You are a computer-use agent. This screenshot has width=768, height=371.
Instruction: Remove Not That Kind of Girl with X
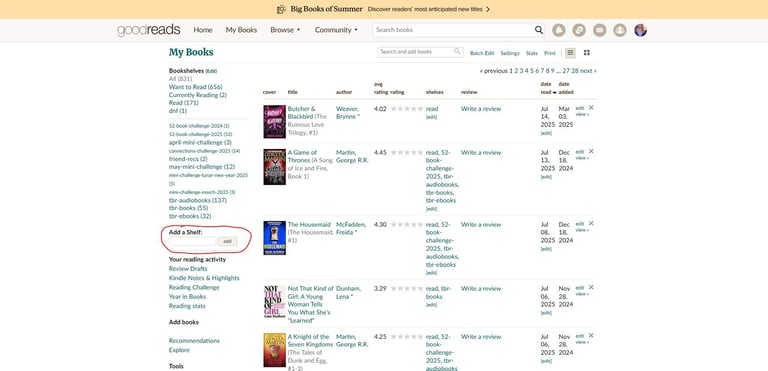click(x=591, y=287)
